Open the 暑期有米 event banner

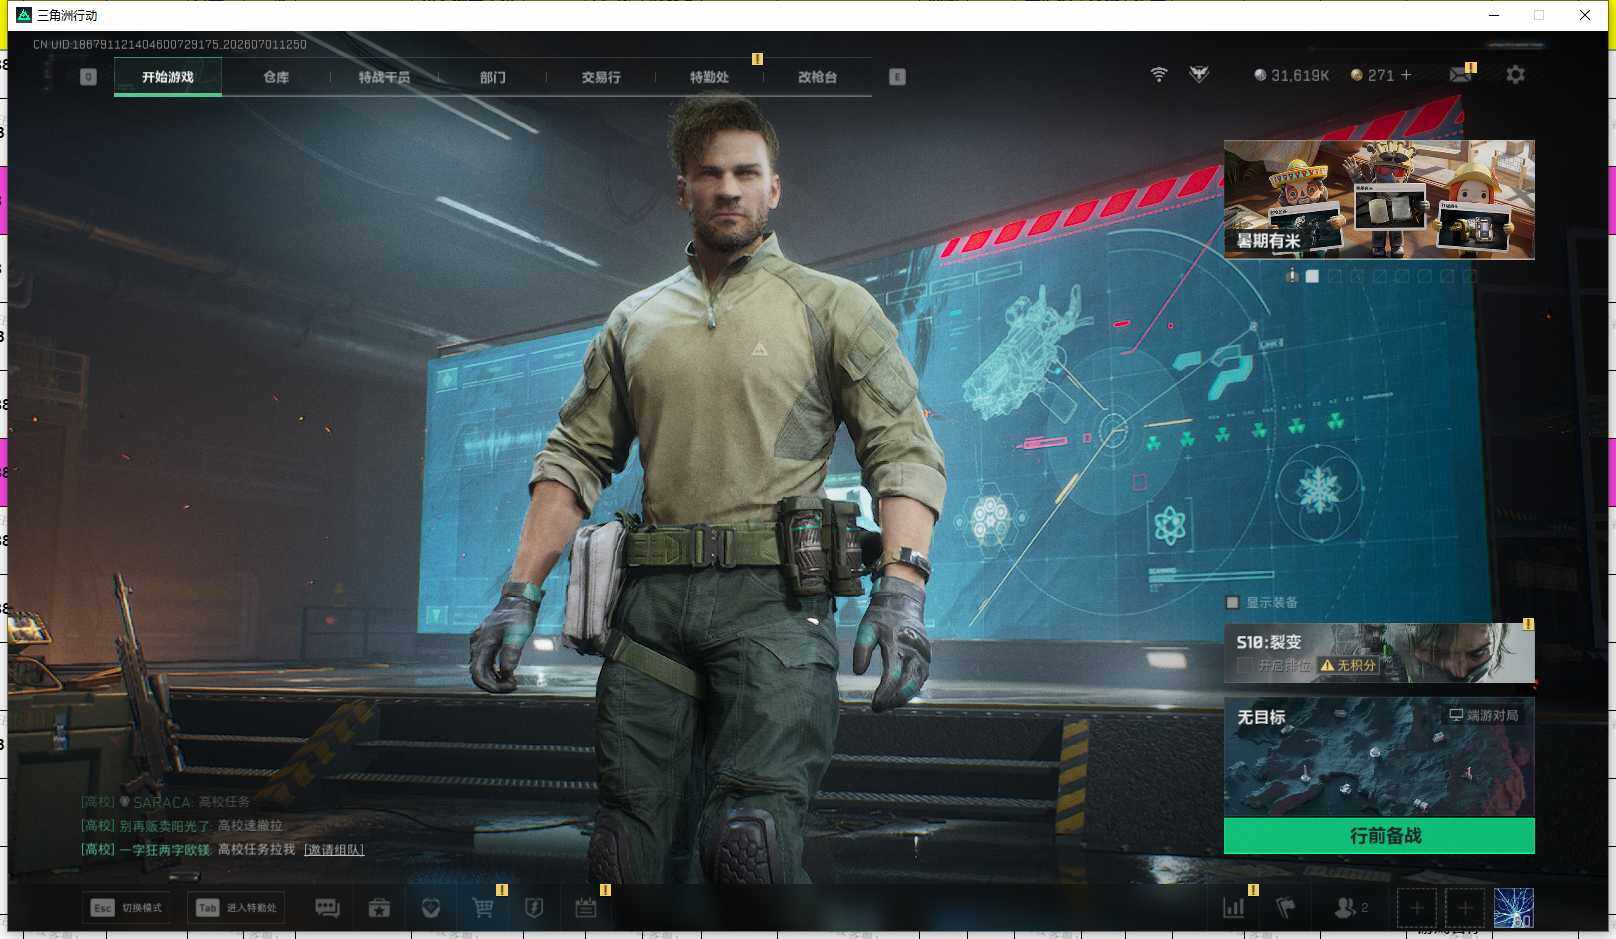coord(1379,199)
